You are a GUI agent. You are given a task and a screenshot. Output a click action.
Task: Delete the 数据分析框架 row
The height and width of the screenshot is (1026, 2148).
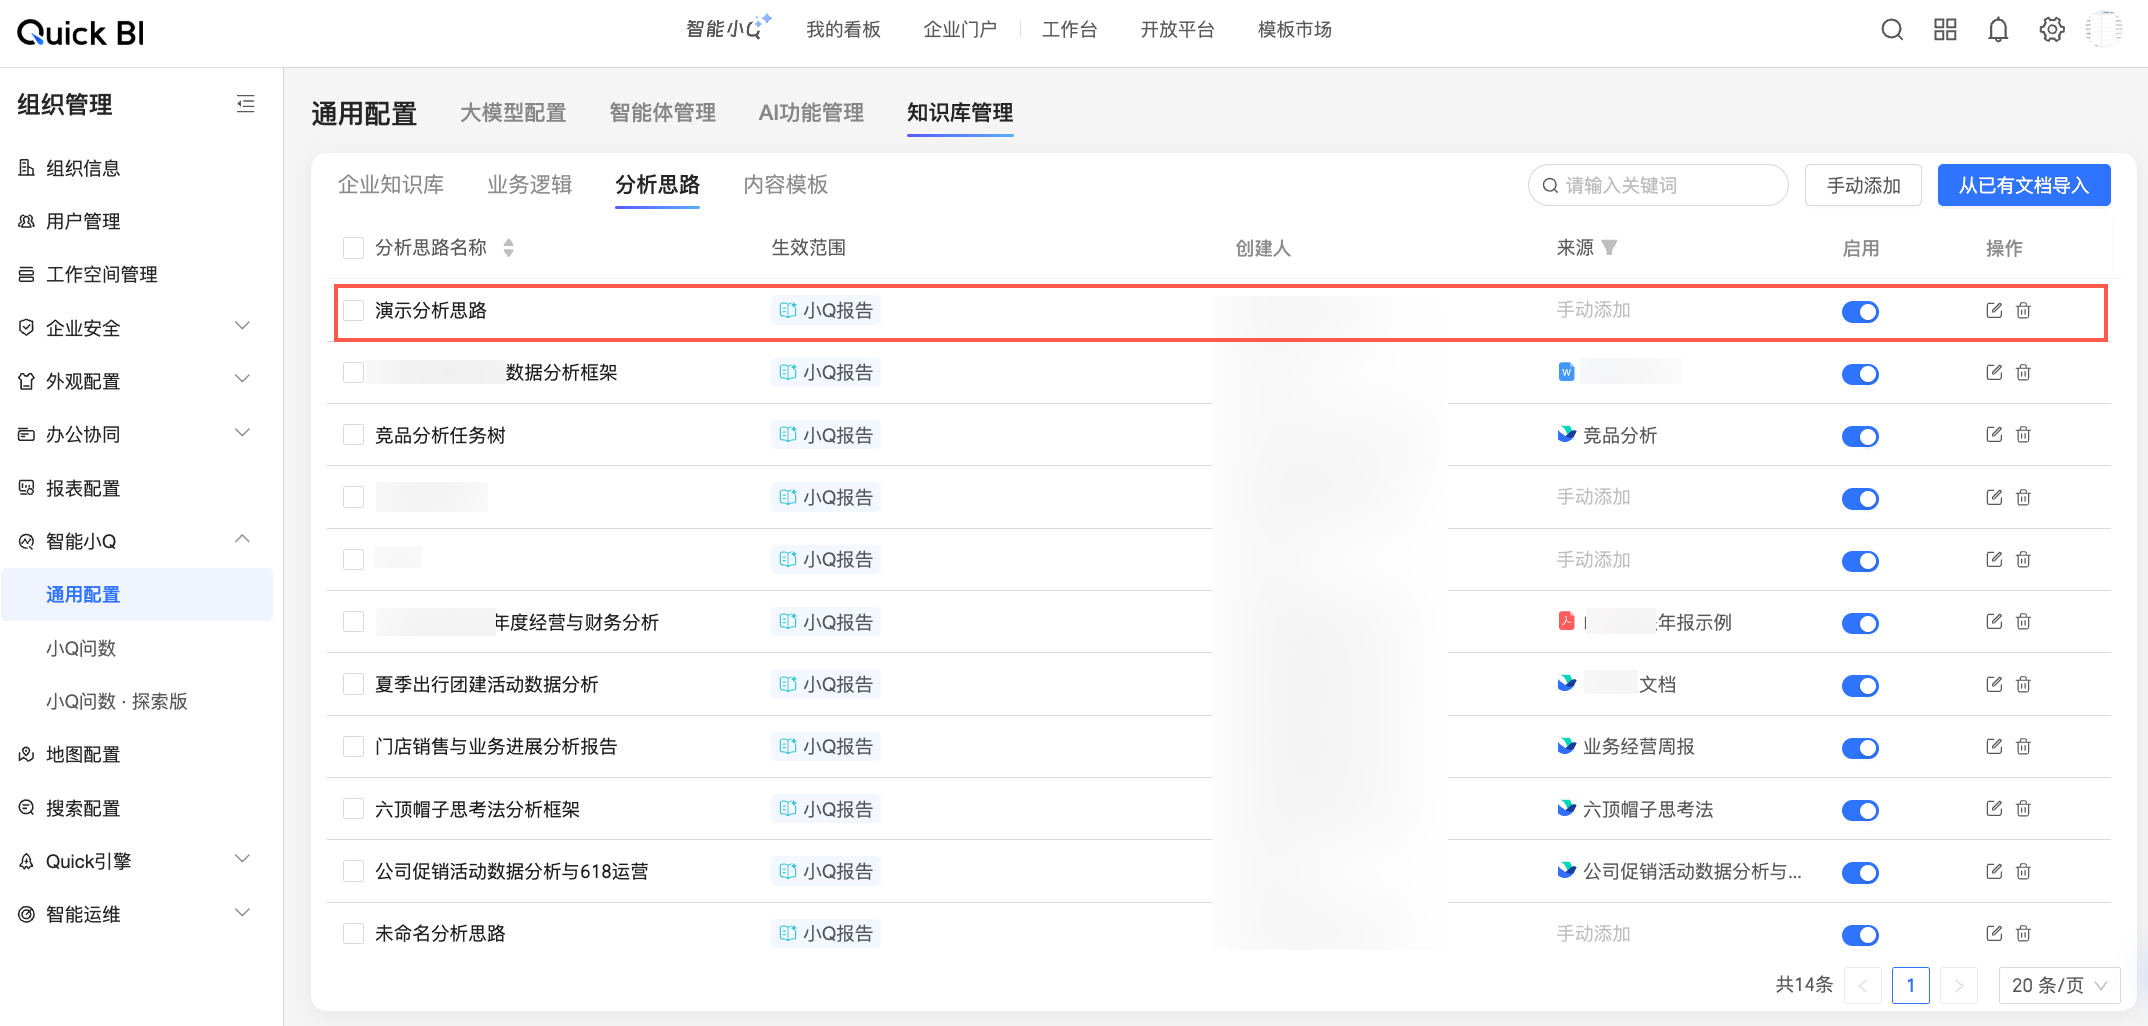coord(2023,372)
